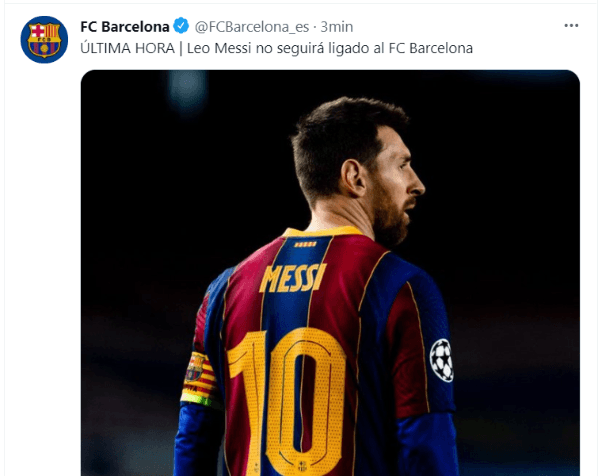Open the tweet via the 3min timestamp
Viewport: 598px width, 476px height.
[x=336, y=27]
